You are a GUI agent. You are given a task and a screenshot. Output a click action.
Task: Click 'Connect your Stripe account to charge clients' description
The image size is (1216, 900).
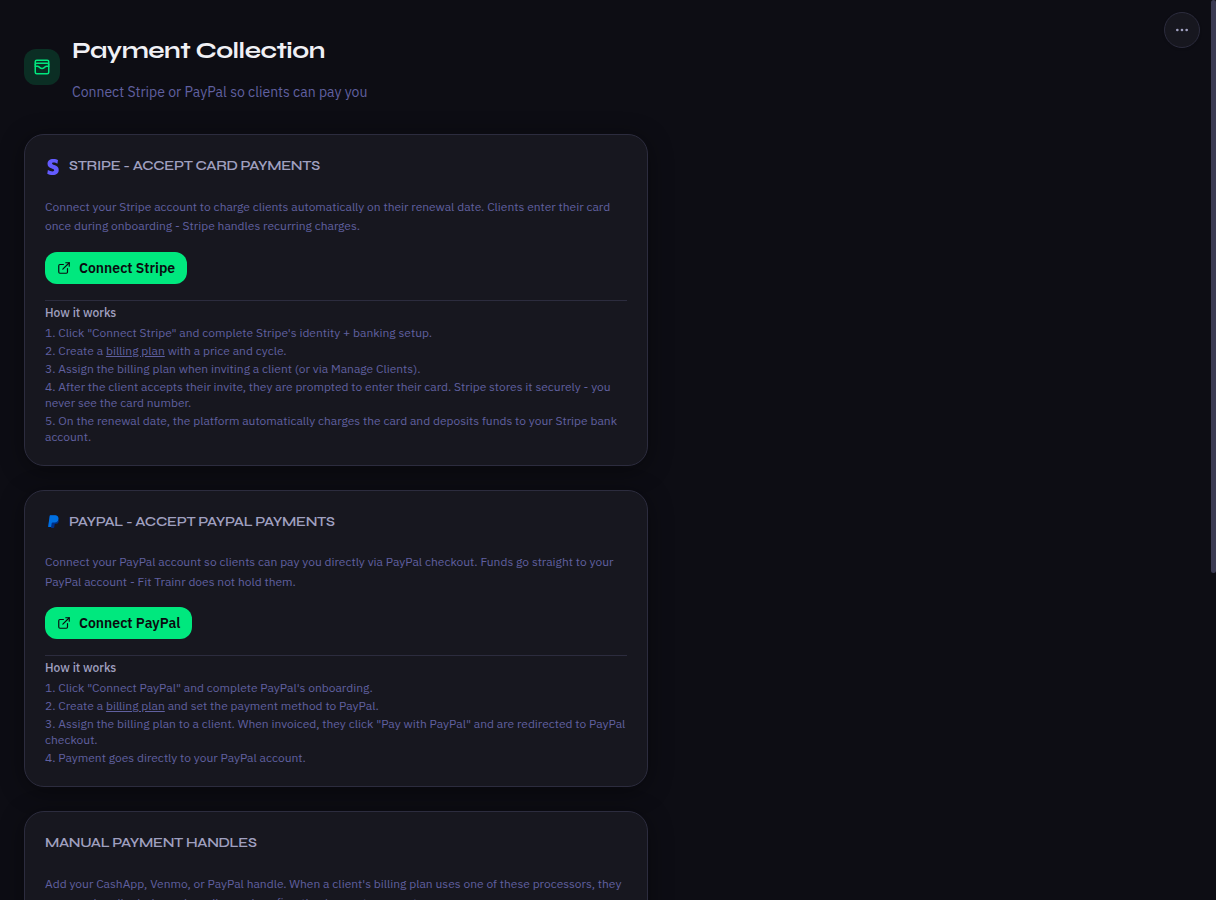click(327, 217)
